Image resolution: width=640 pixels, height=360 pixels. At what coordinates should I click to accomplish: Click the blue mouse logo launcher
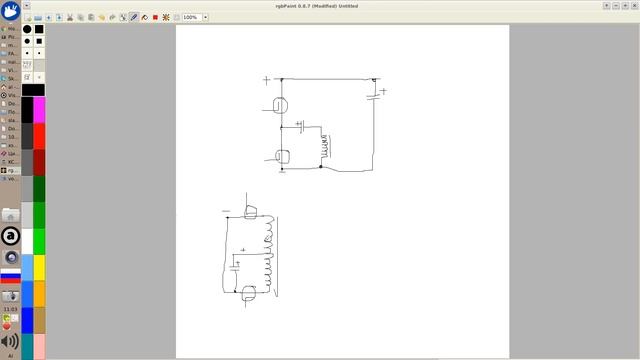(10, 11)
